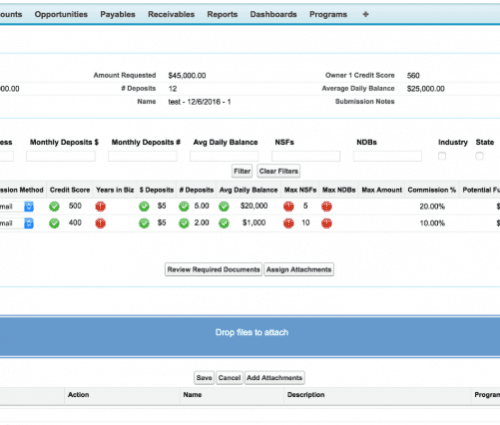The width and height of the screenshot is (500, 425).
Task: Click the Credit Score column header
Action: [70, 190]
